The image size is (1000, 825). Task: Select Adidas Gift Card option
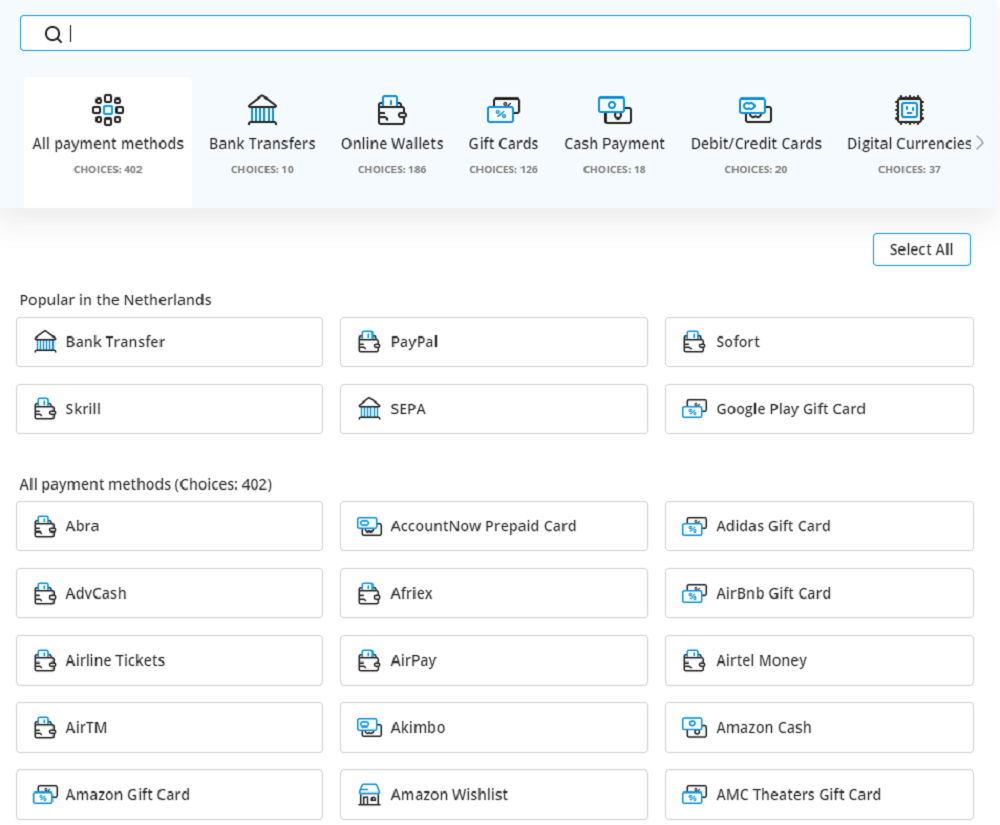pos(819,526)
